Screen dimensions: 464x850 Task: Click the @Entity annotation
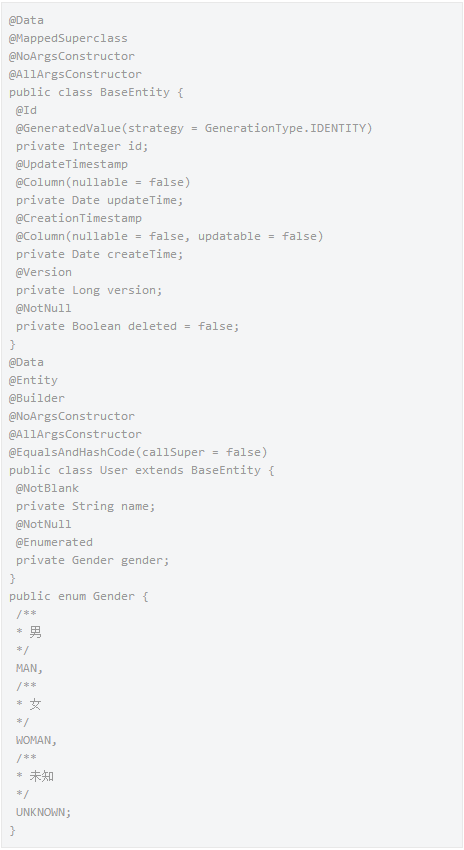(x=33, y=380)
